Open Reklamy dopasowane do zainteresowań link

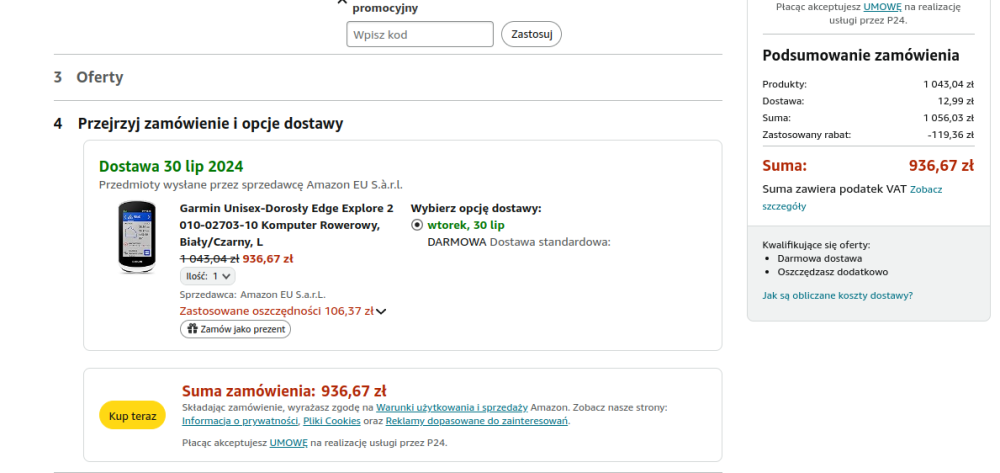pos(477,421)
